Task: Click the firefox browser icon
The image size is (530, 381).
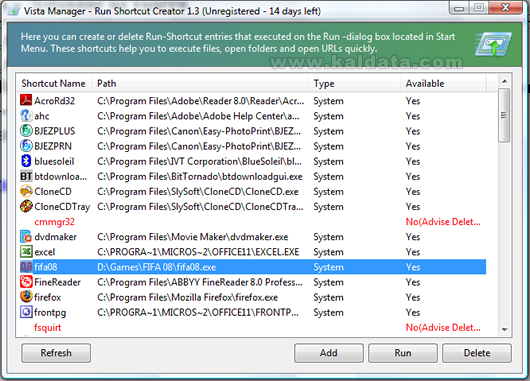Action: tap(26, 297)
